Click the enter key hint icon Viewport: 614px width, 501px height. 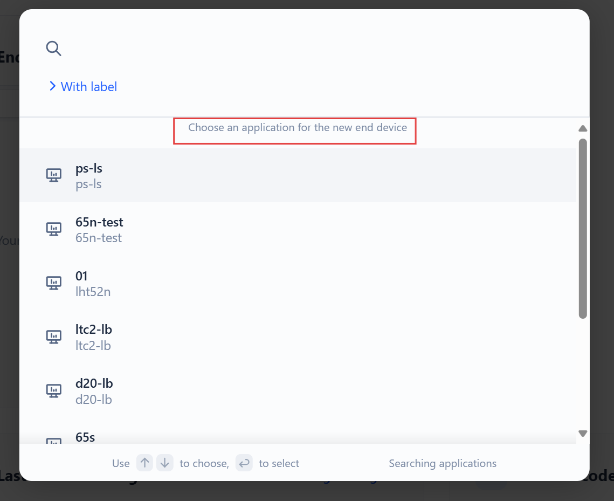pyautogui.click(x=244, y=463)
